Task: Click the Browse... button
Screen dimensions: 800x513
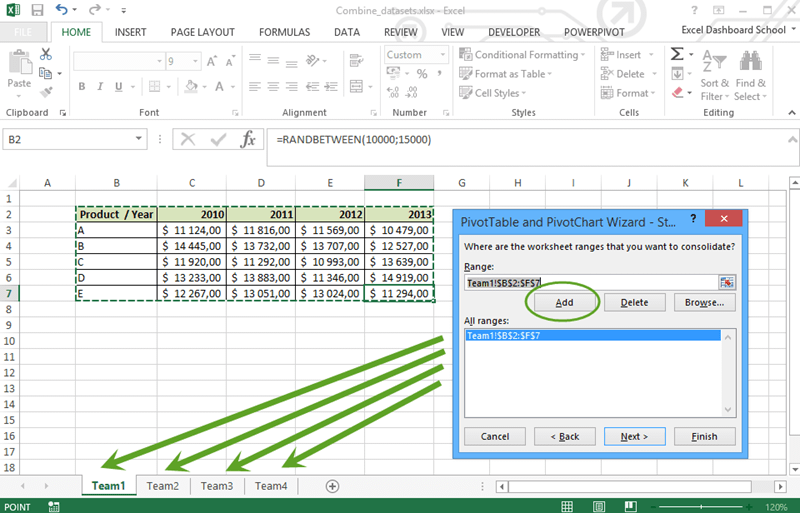Action: click(704, 303)
